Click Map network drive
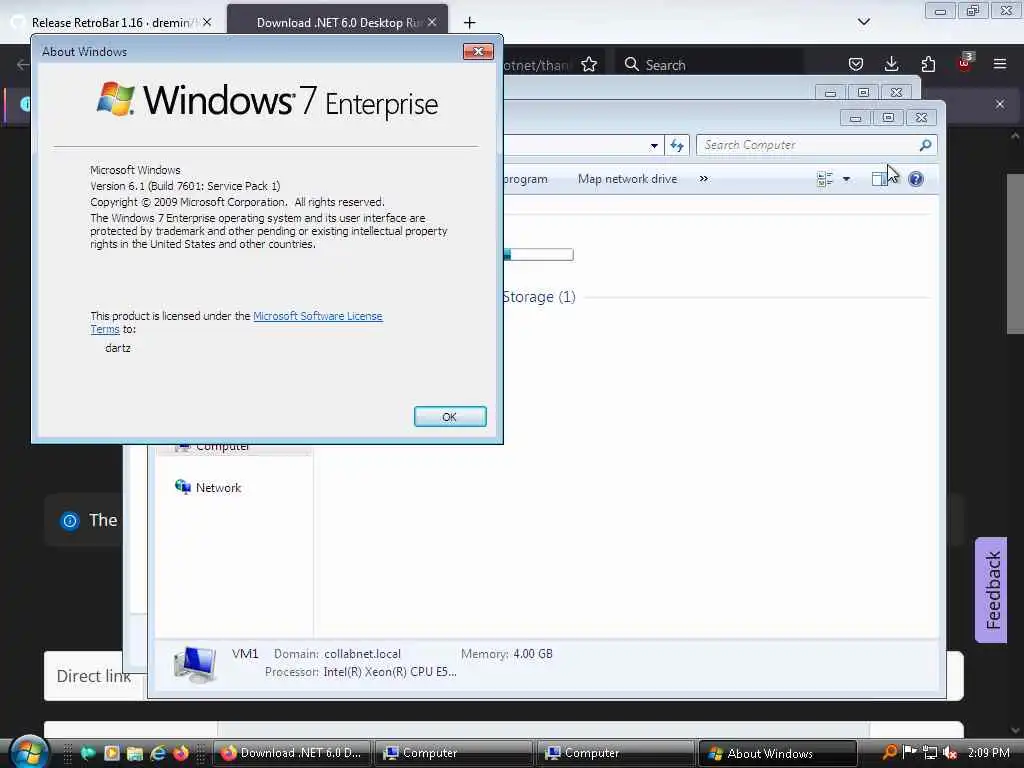This screenshot has width=1024, height=768. [627, 179]
